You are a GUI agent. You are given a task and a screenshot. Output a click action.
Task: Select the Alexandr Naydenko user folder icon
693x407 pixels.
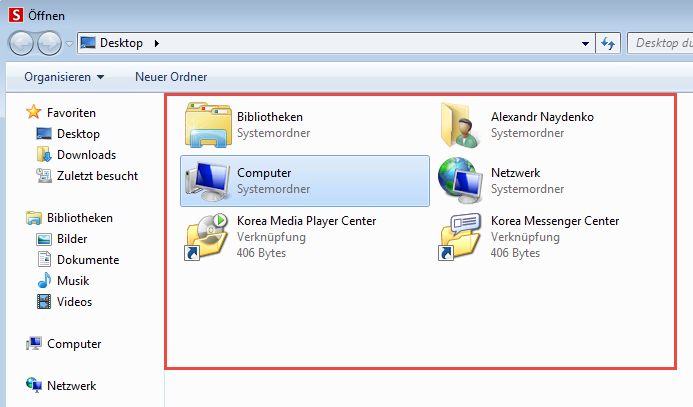(x=460, y=125)
